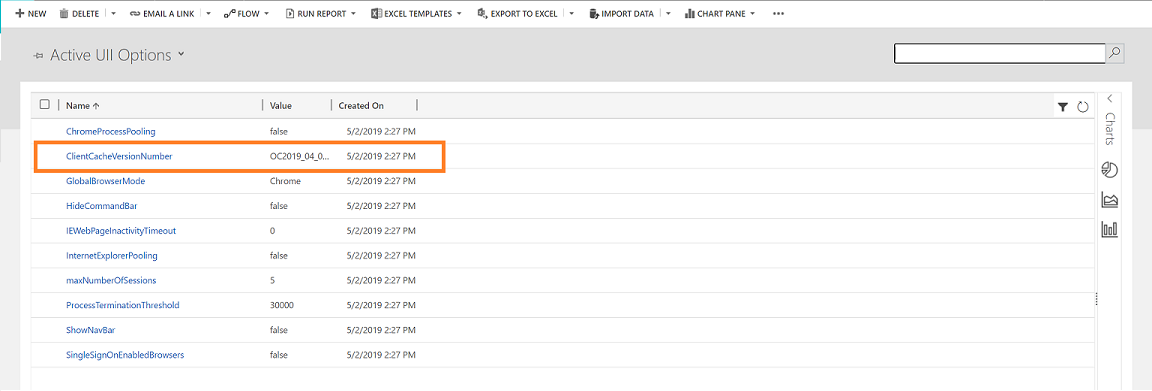Open the InternetExplorerPooling record
Image resolution: width=1152 pixels, height=391 pixels.
pos(112,256)
